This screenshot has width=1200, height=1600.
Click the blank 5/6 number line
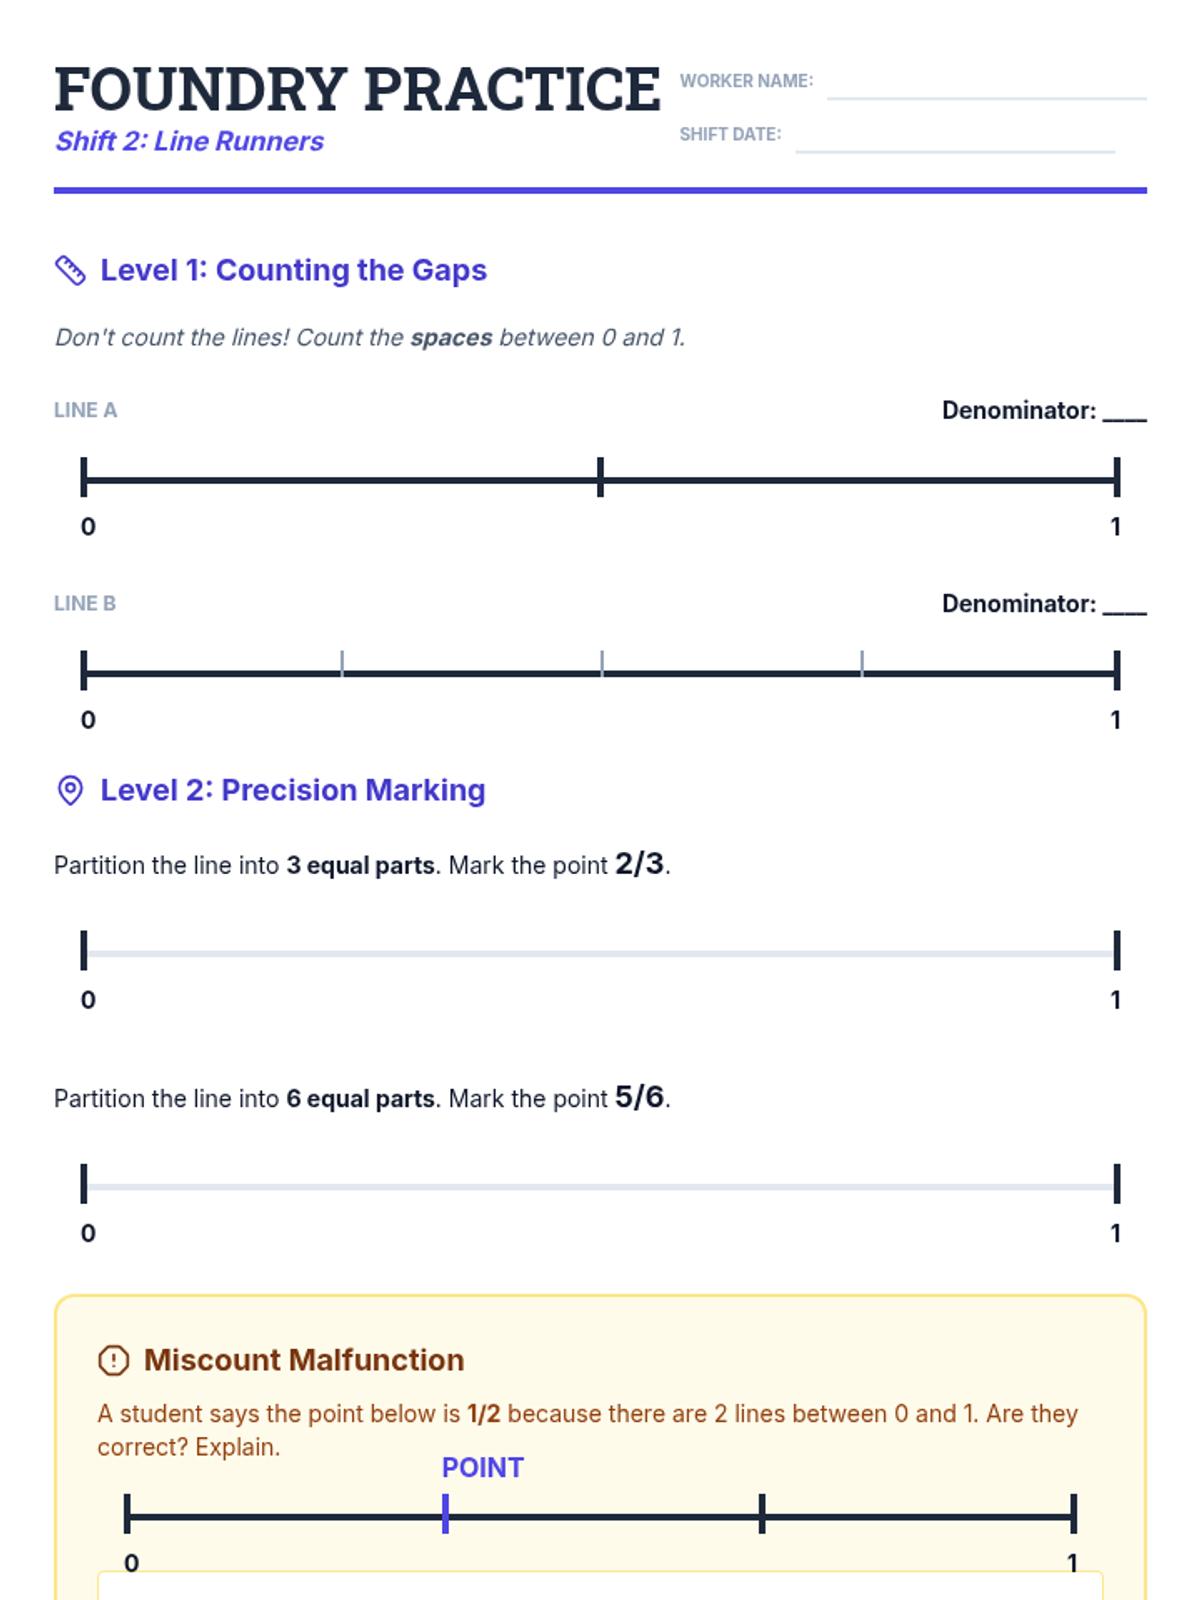pos(600,1186)
